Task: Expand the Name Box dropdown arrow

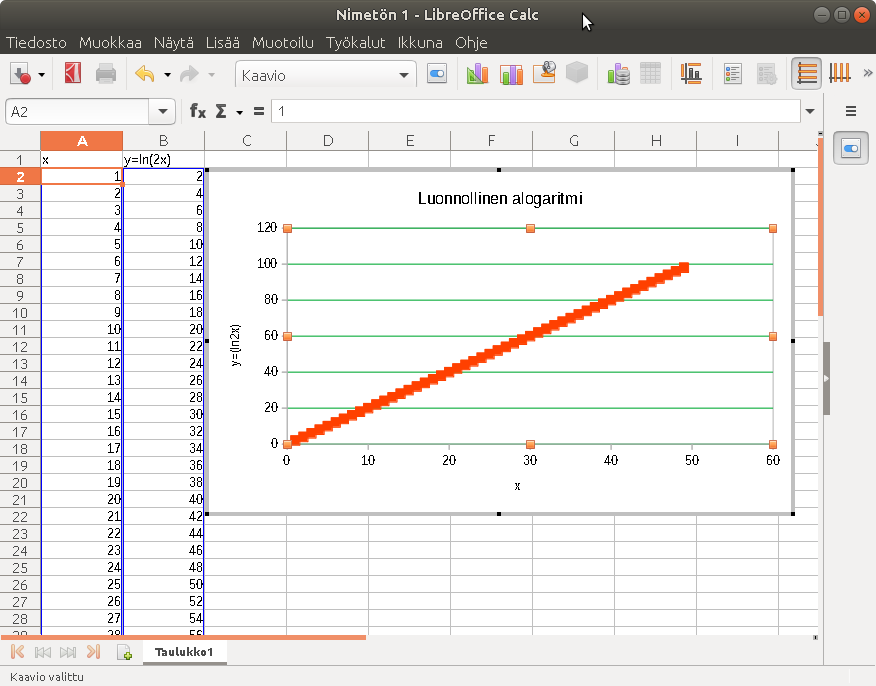Action: pyautogui.click(x=162, y=111)
